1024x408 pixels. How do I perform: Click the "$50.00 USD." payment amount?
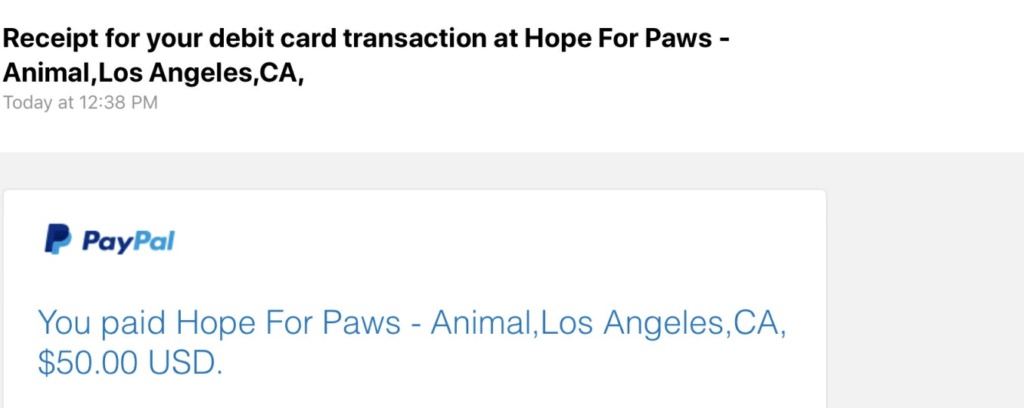[x=130, y=364]
